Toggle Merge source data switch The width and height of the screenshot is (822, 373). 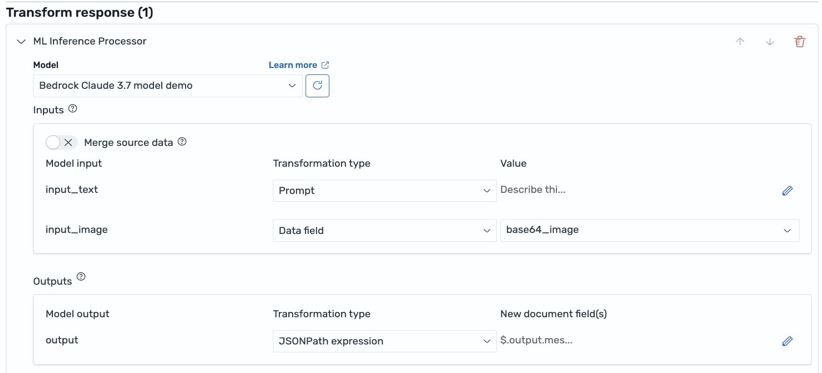[61, 142]
